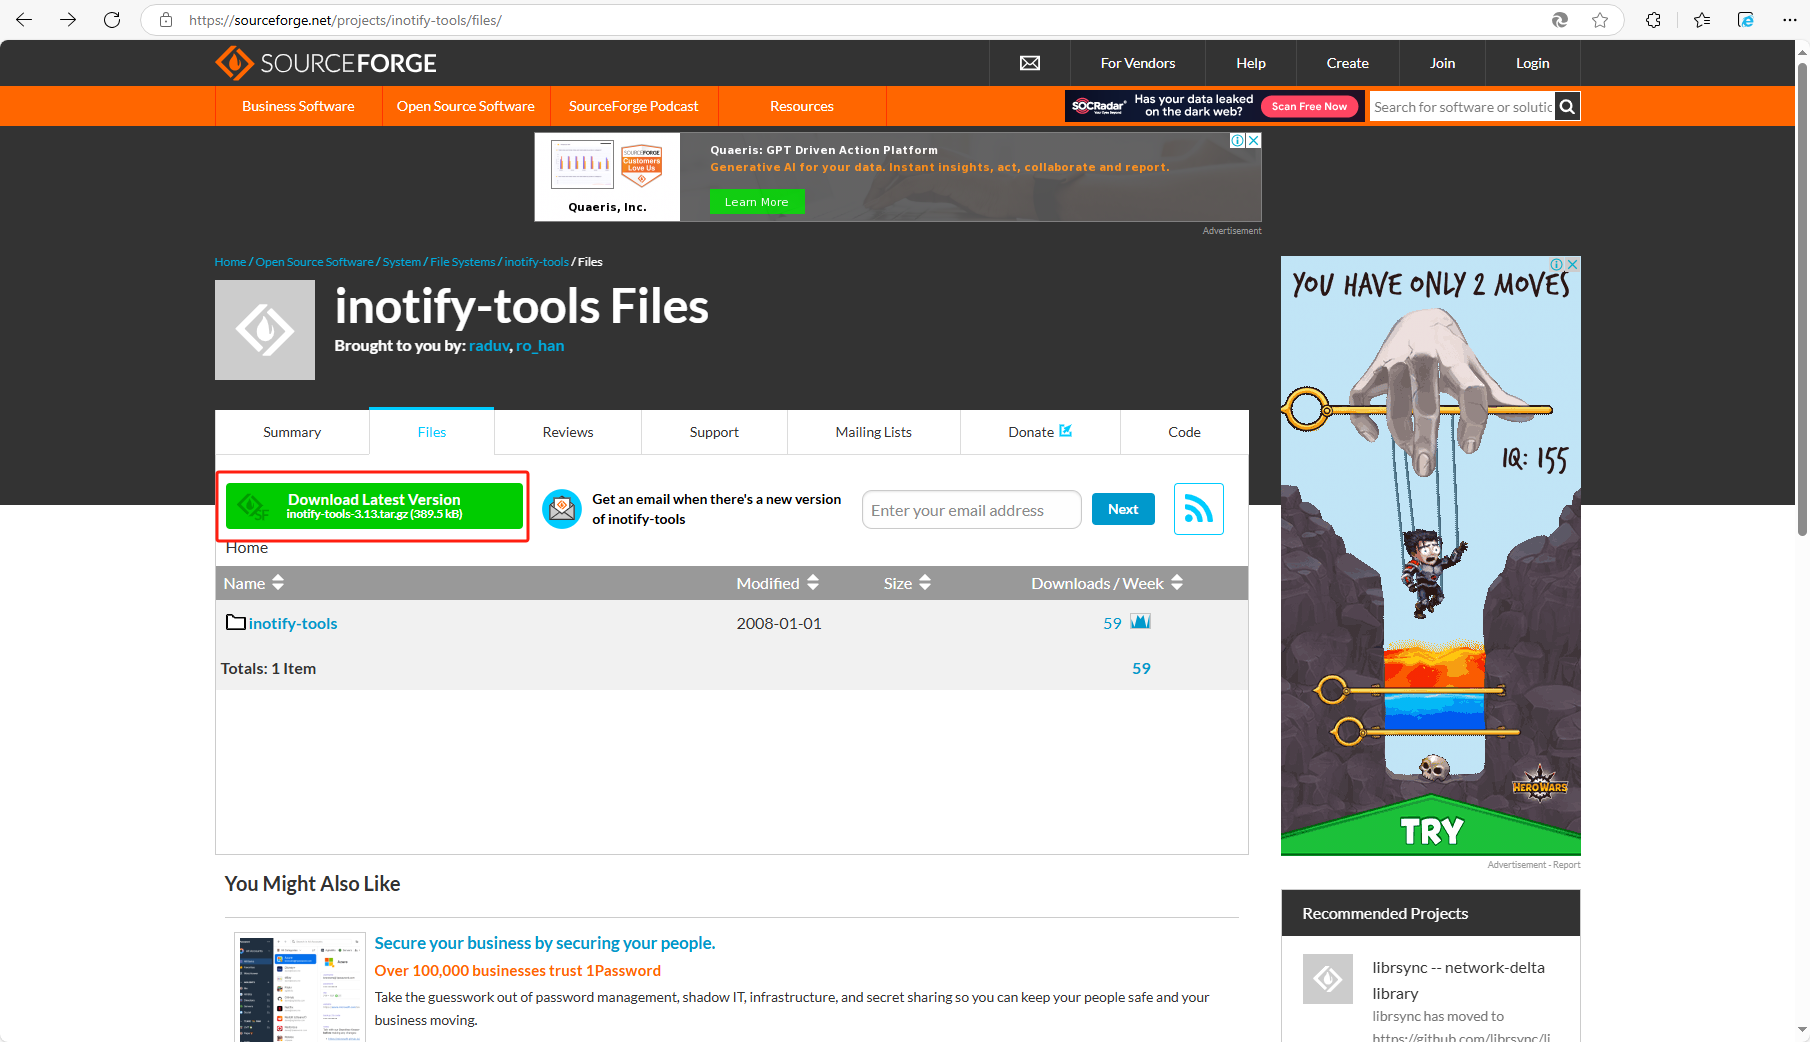Viewport: 1810px width, 1042px height.
Task: Click the SourceForge logo
Action: [326, 63]
